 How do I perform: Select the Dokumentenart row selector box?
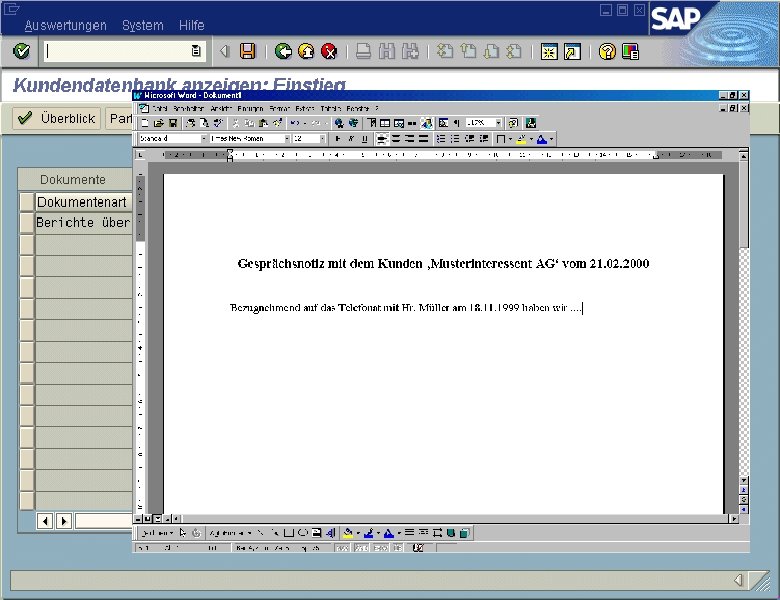pyautogui.click(x=27, y=202)
